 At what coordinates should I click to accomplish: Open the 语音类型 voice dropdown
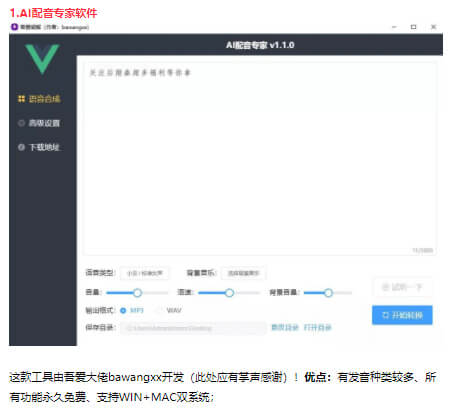(x=144, y=273)
